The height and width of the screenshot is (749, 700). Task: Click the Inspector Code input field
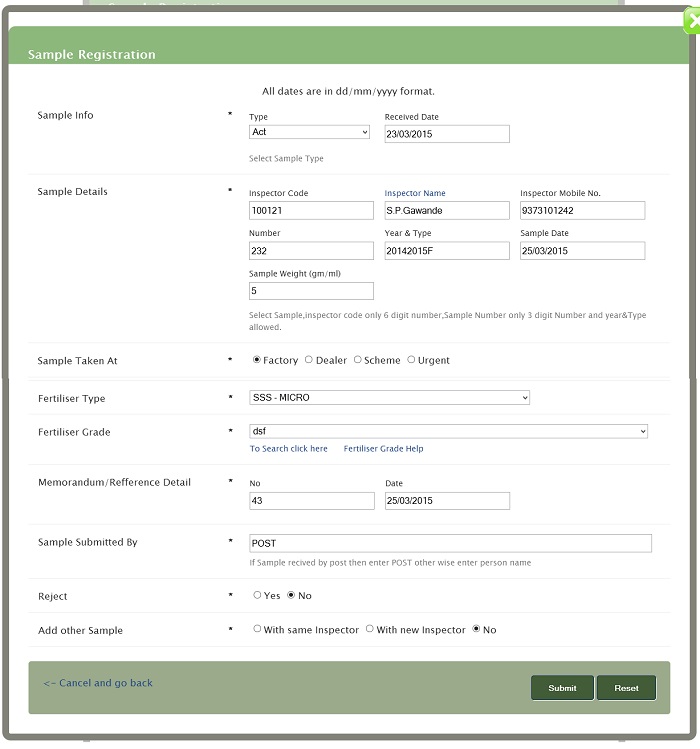[311, 211]
